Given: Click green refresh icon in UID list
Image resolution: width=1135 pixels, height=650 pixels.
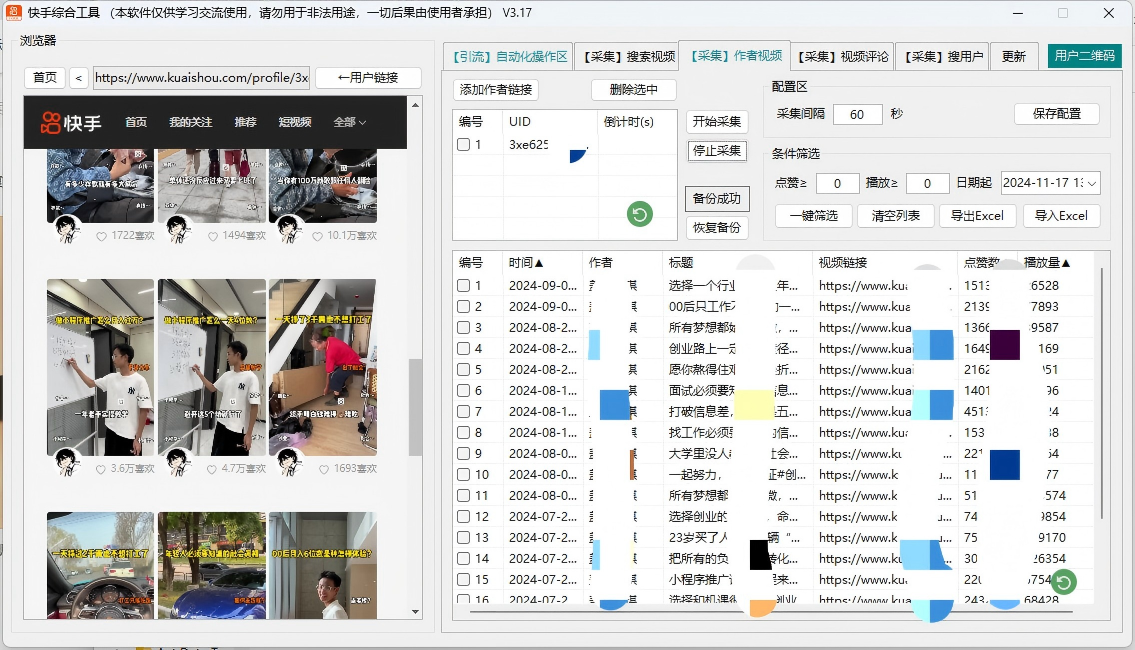Looking at the screenshot, I should [x=639, y=214].
